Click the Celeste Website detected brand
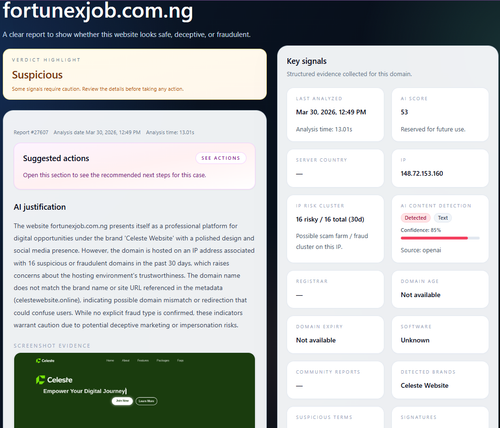Screen dimensions: 500x428 424,386
